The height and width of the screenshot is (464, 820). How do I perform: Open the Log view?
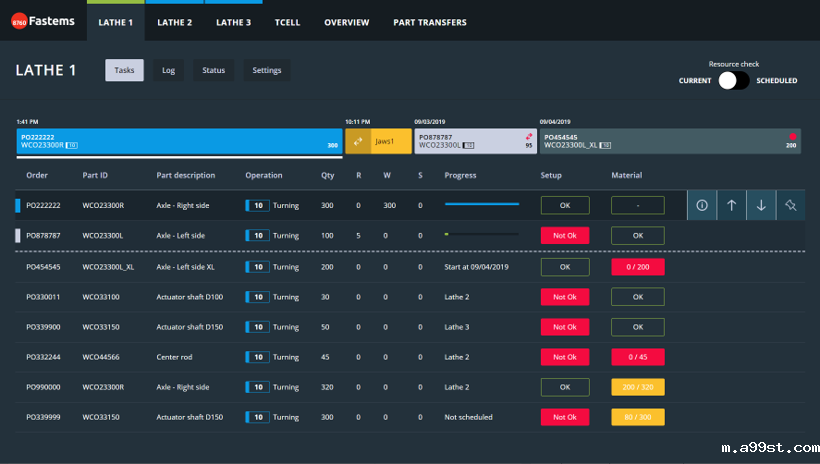(168, 70)
